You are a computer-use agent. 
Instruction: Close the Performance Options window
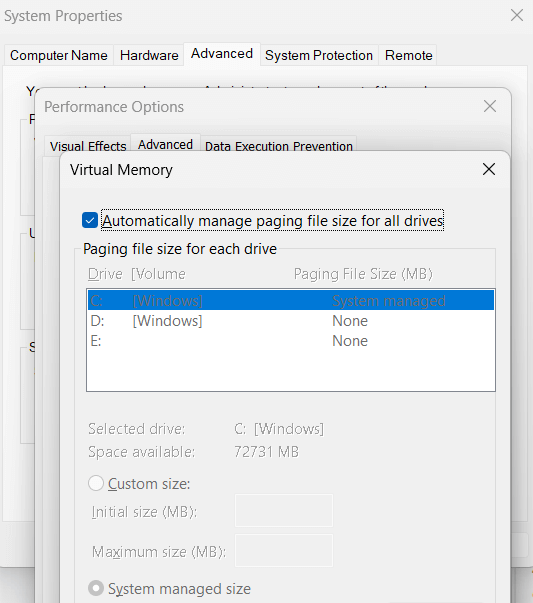pyautogui.click(x=490, y=106)
